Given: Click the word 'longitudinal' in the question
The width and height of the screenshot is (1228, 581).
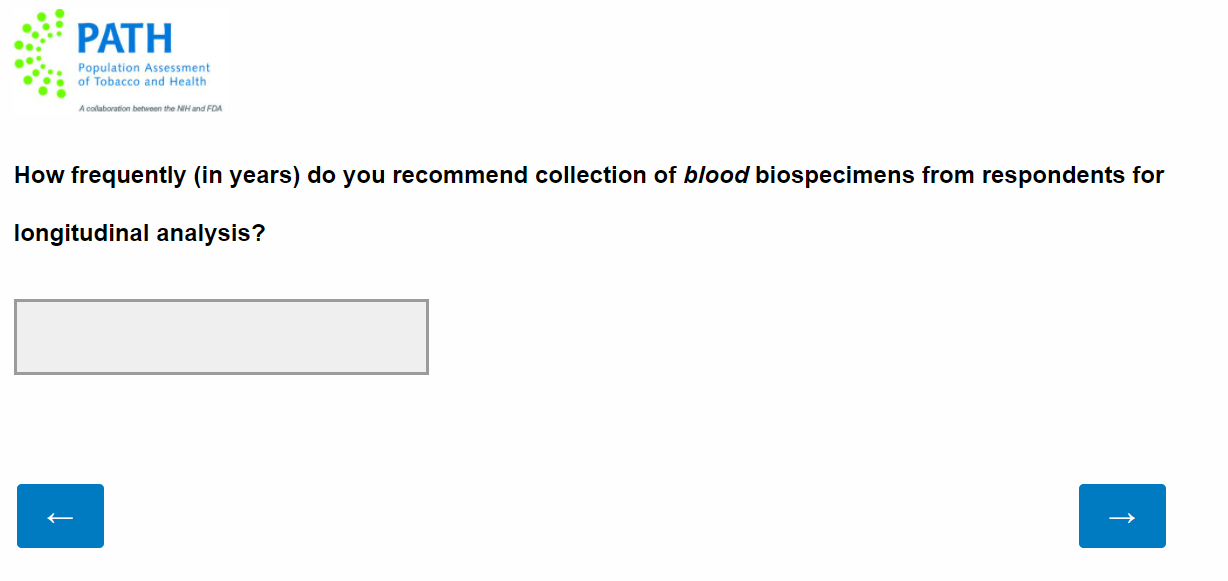Looking at the screenshot, I should point(81,234).
